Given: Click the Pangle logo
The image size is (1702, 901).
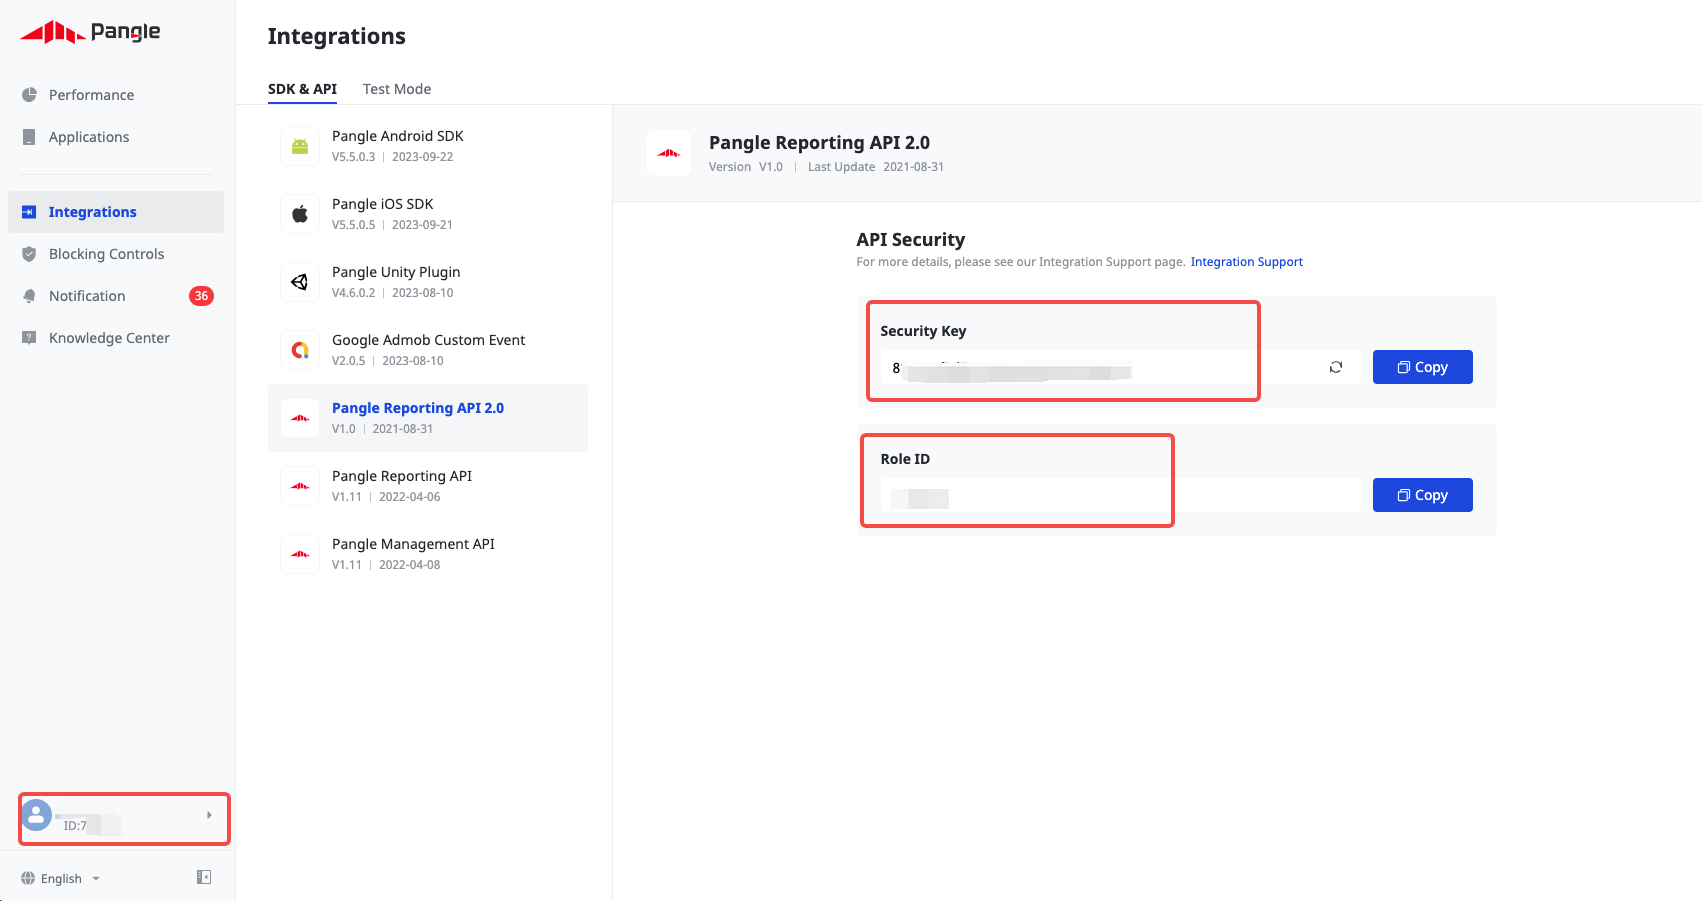Looking at the screenshot, I should click(x=90, y=32).
